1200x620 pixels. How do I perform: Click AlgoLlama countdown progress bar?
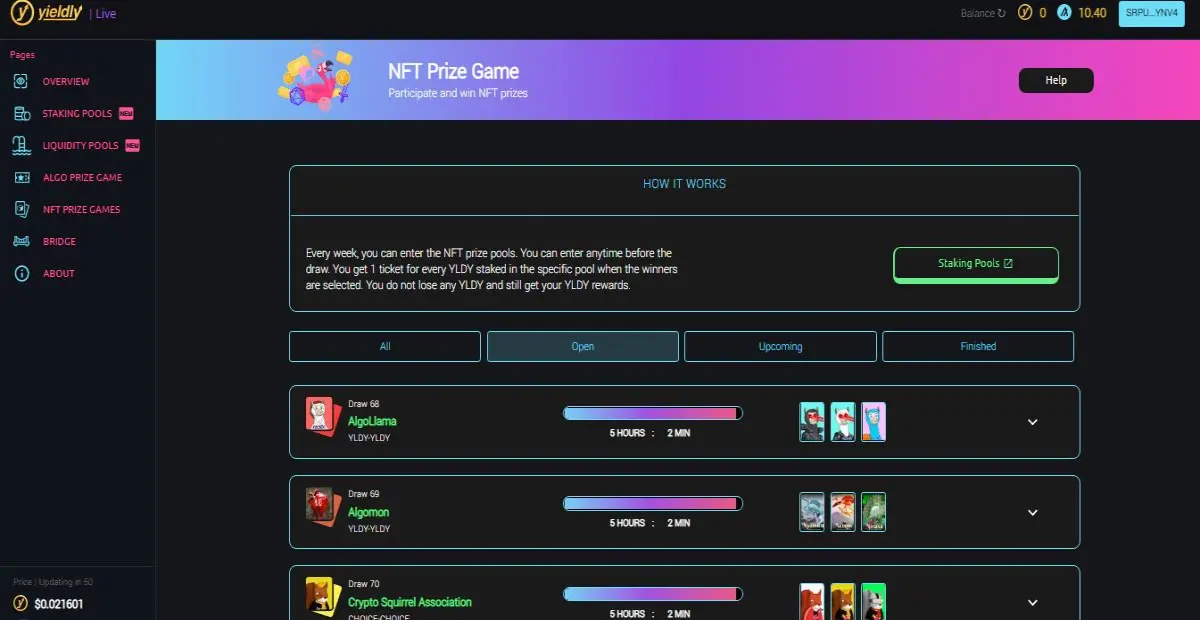[653, 412]
